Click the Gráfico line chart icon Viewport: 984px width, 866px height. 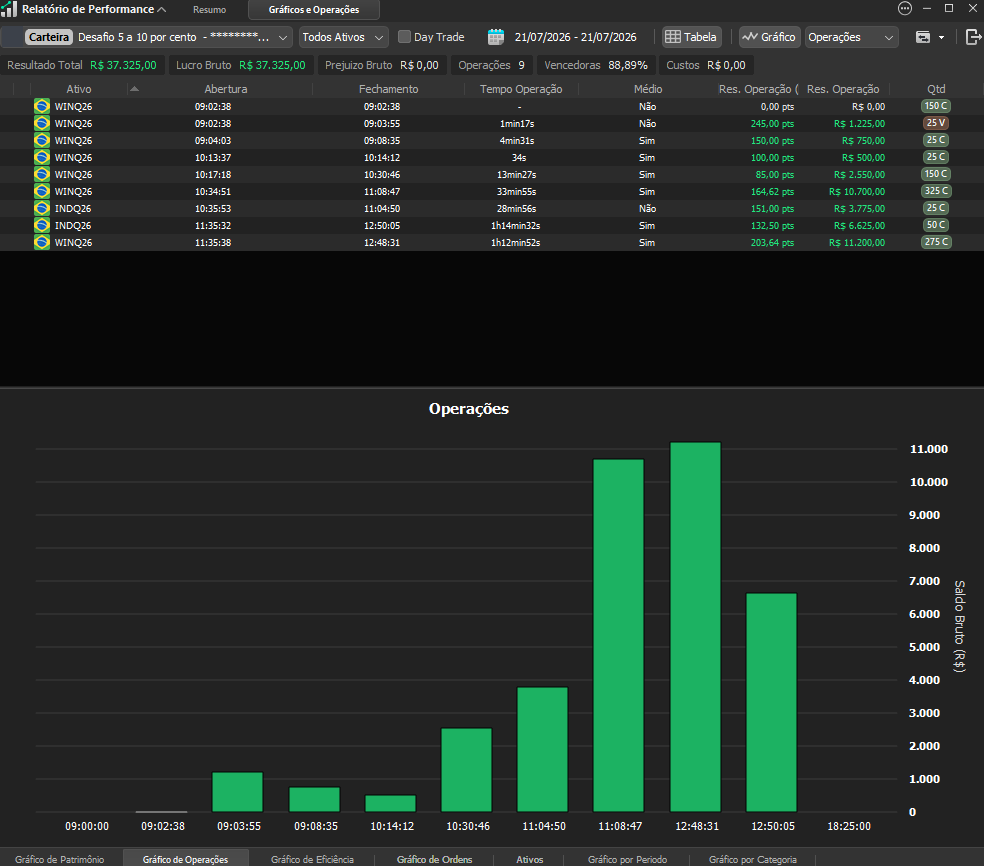[x=749, y=37]
